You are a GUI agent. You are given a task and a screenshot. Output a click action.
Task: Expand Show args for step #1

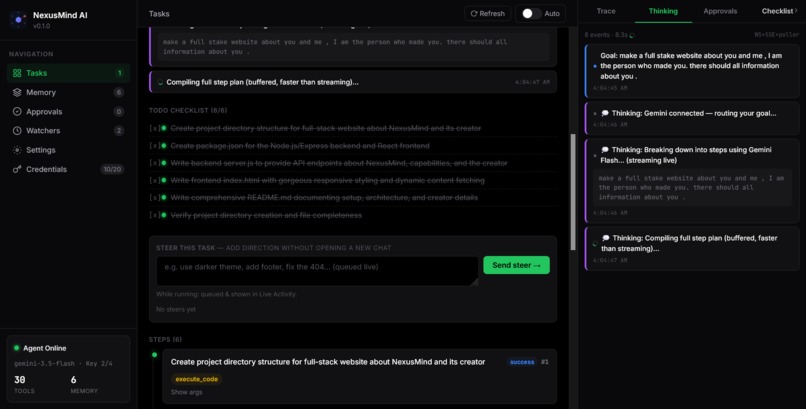pos(187,392)
